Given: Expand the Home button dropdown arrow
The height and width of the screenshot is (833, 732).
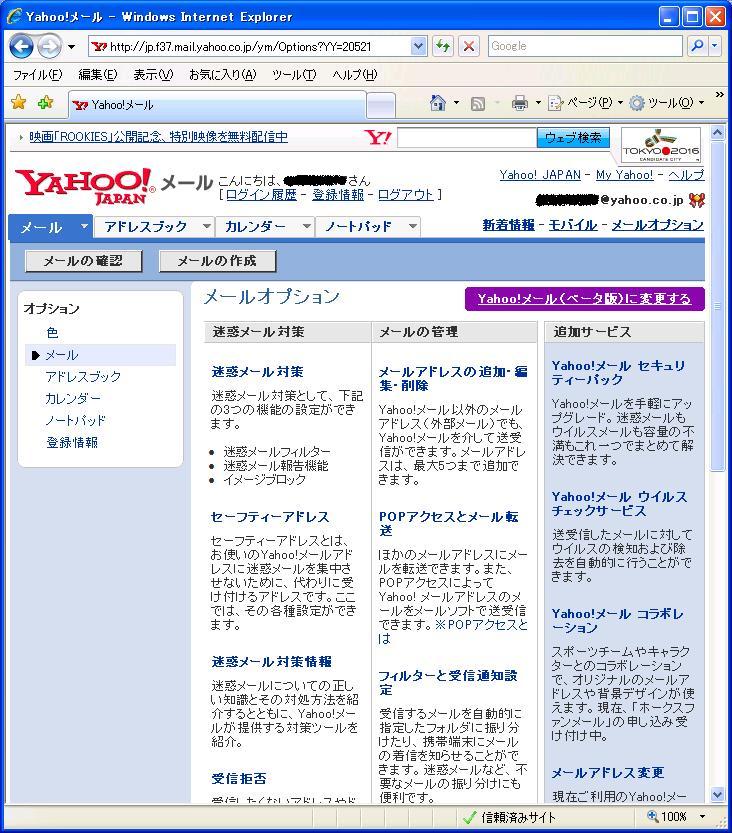Looking at the screenshot, I should click(x=456, y=103).
